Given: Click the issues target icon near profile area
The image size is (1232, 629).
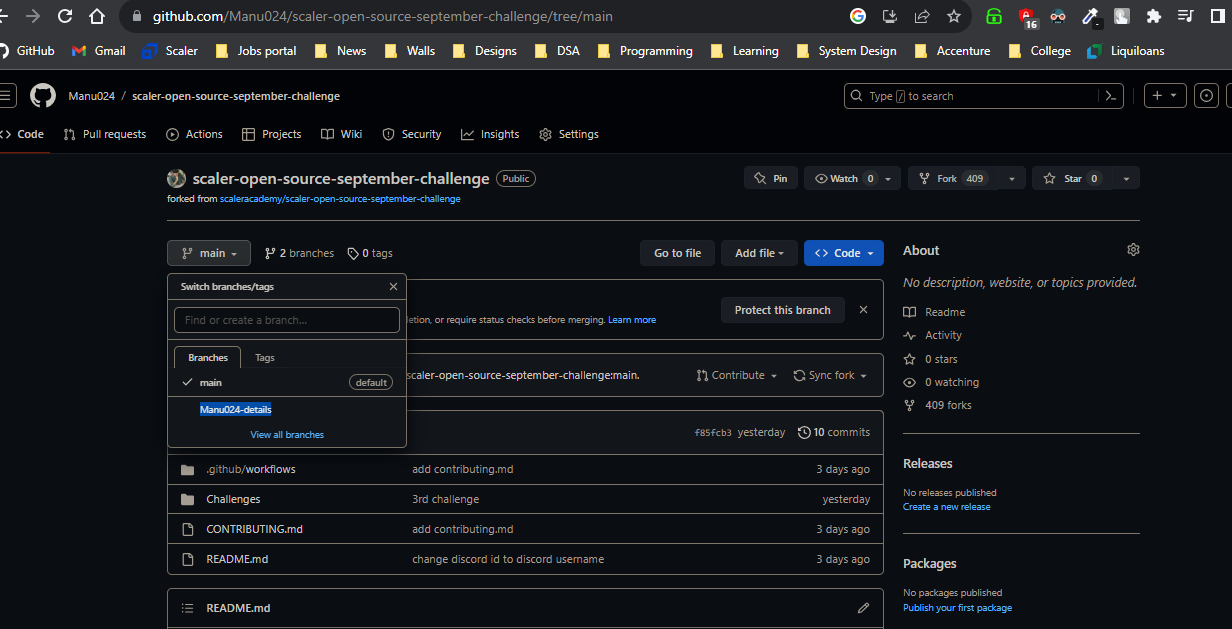Looking at the screenshot, I should [1206, 95].
